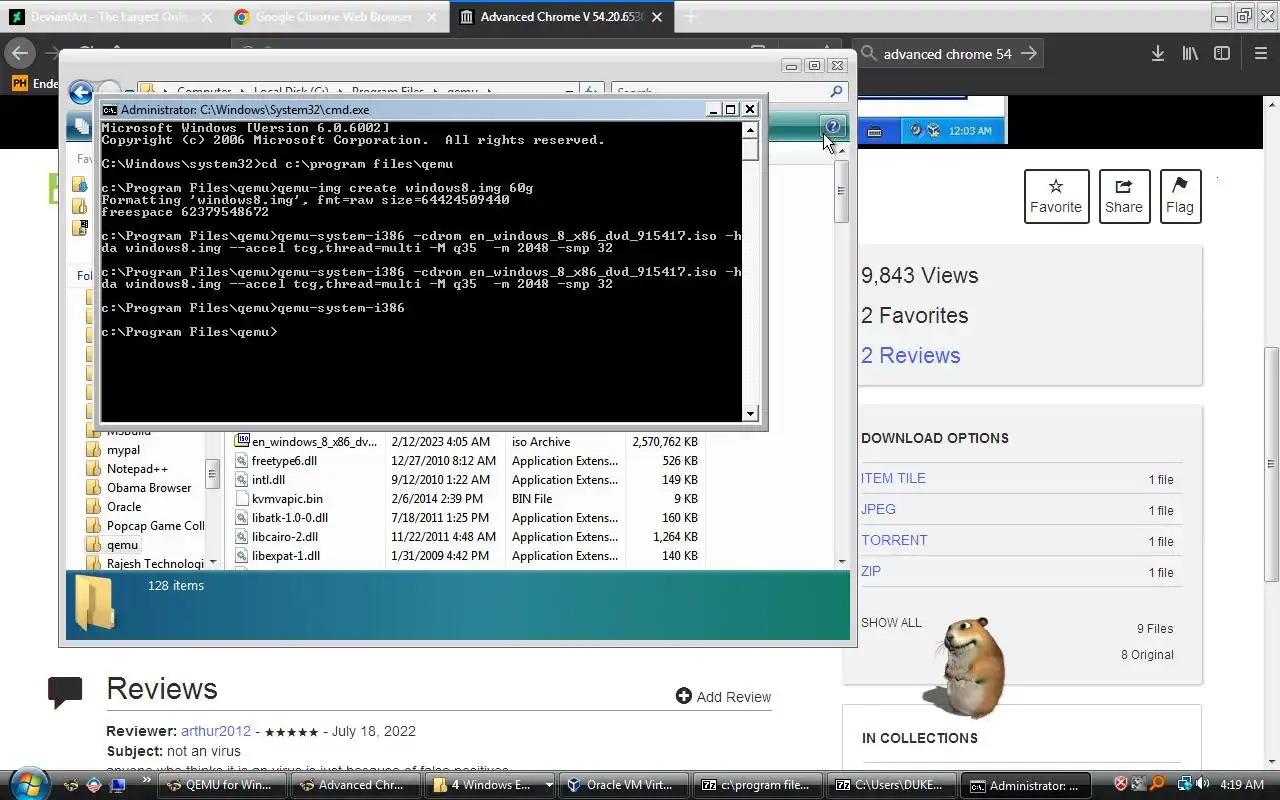Toggle the browser sidebar icon
The height and width of the screenshot is (800, 1280).
coord(1222,54)
